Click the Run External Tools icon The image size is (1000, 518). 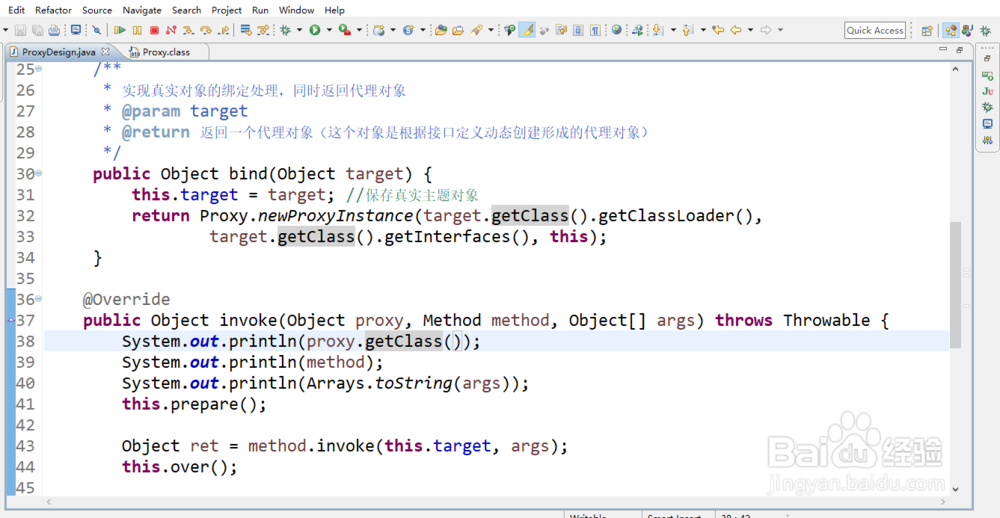click(x=344, y=30)
